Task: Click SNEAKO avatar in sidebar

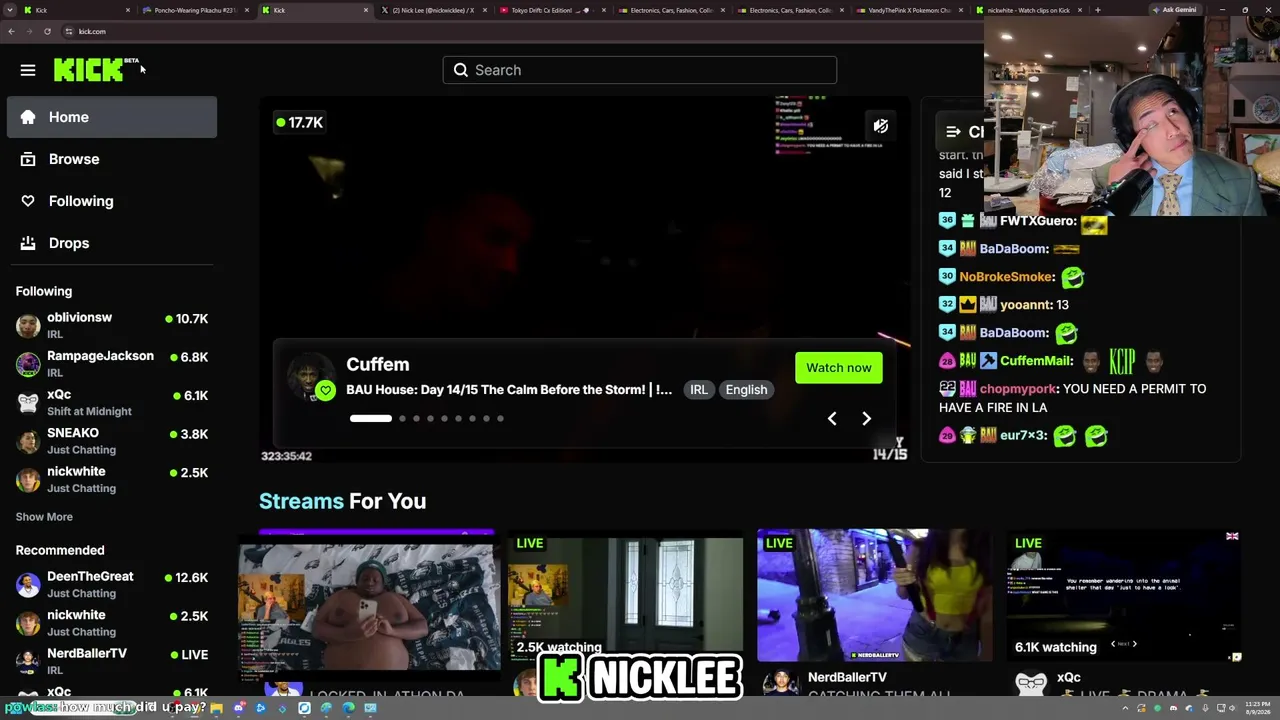Action: 28,441
